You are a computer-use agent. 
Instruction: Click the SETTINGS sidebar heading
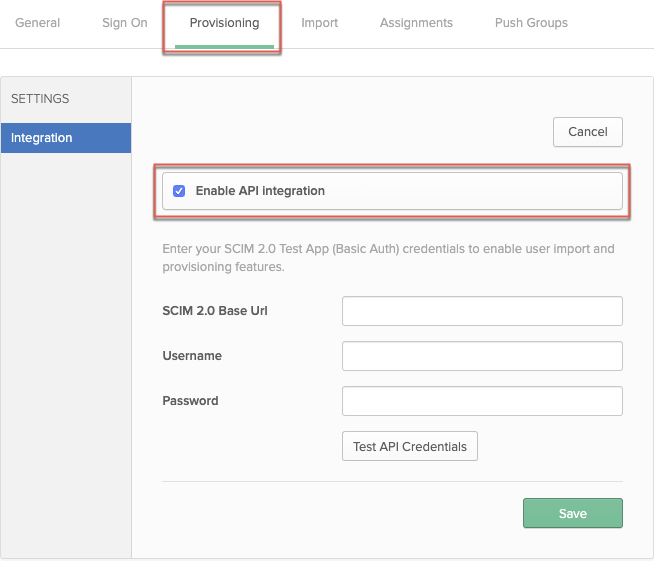(40, 99)
